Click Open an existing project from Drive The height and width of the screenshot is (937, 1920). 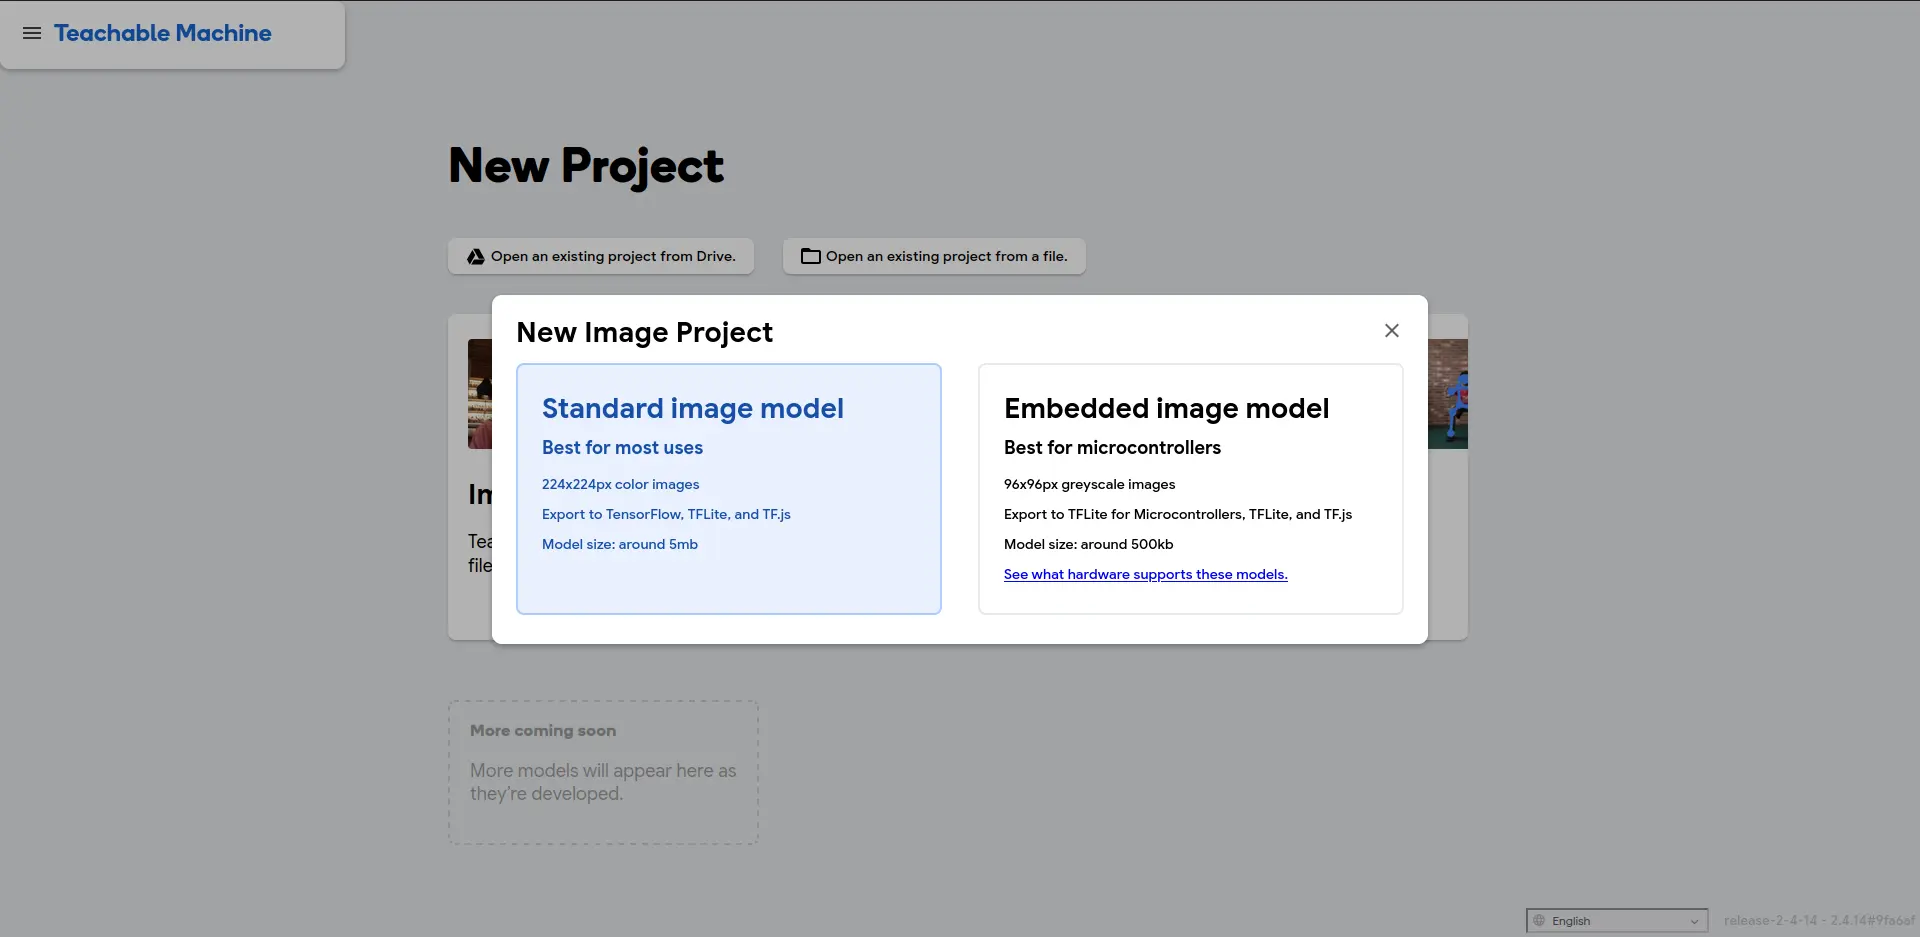coord(601,256)
